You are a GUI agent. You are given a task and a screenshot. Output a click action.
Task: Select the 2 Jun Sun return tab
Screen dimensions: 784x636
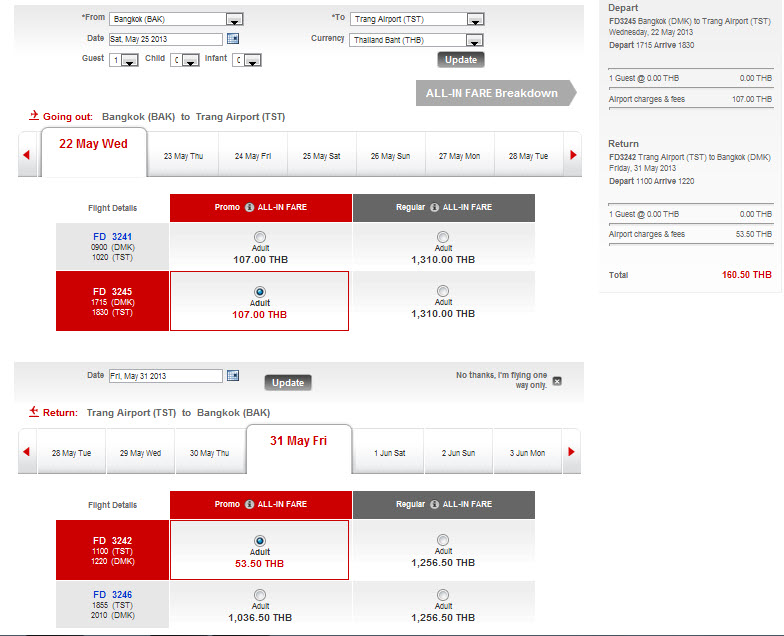(x=458, y=452)
